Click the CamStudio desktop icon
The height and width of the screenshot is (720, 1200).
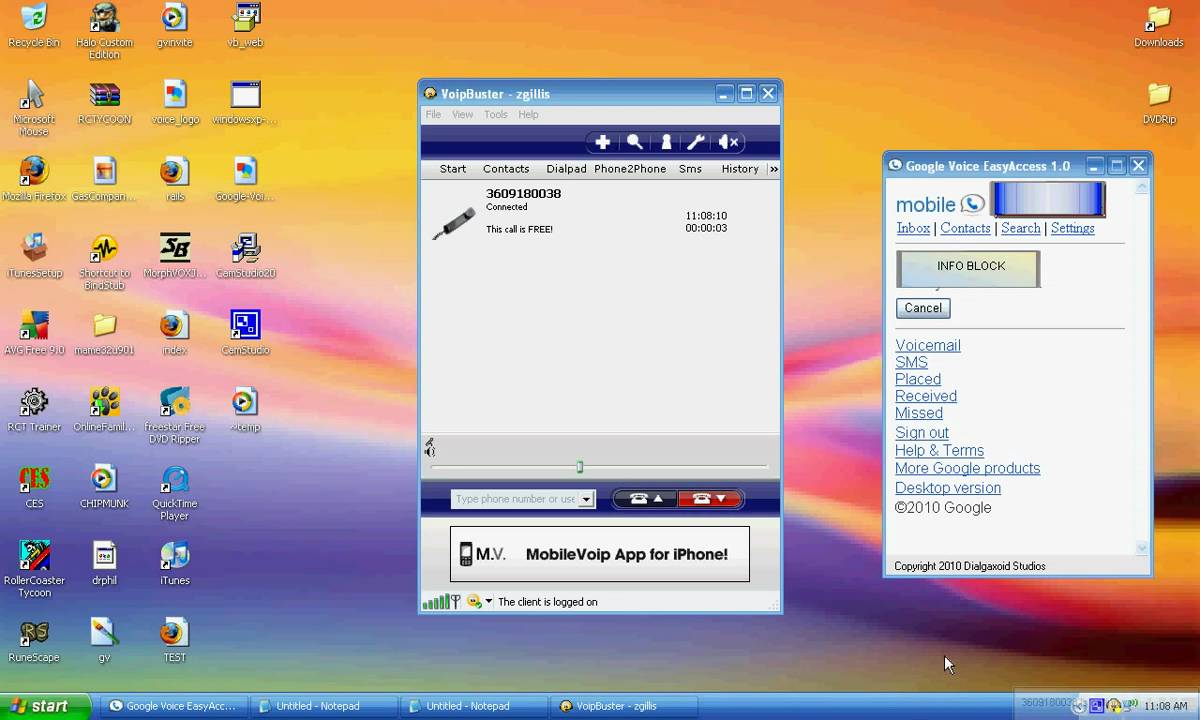[x=245, y=333]
